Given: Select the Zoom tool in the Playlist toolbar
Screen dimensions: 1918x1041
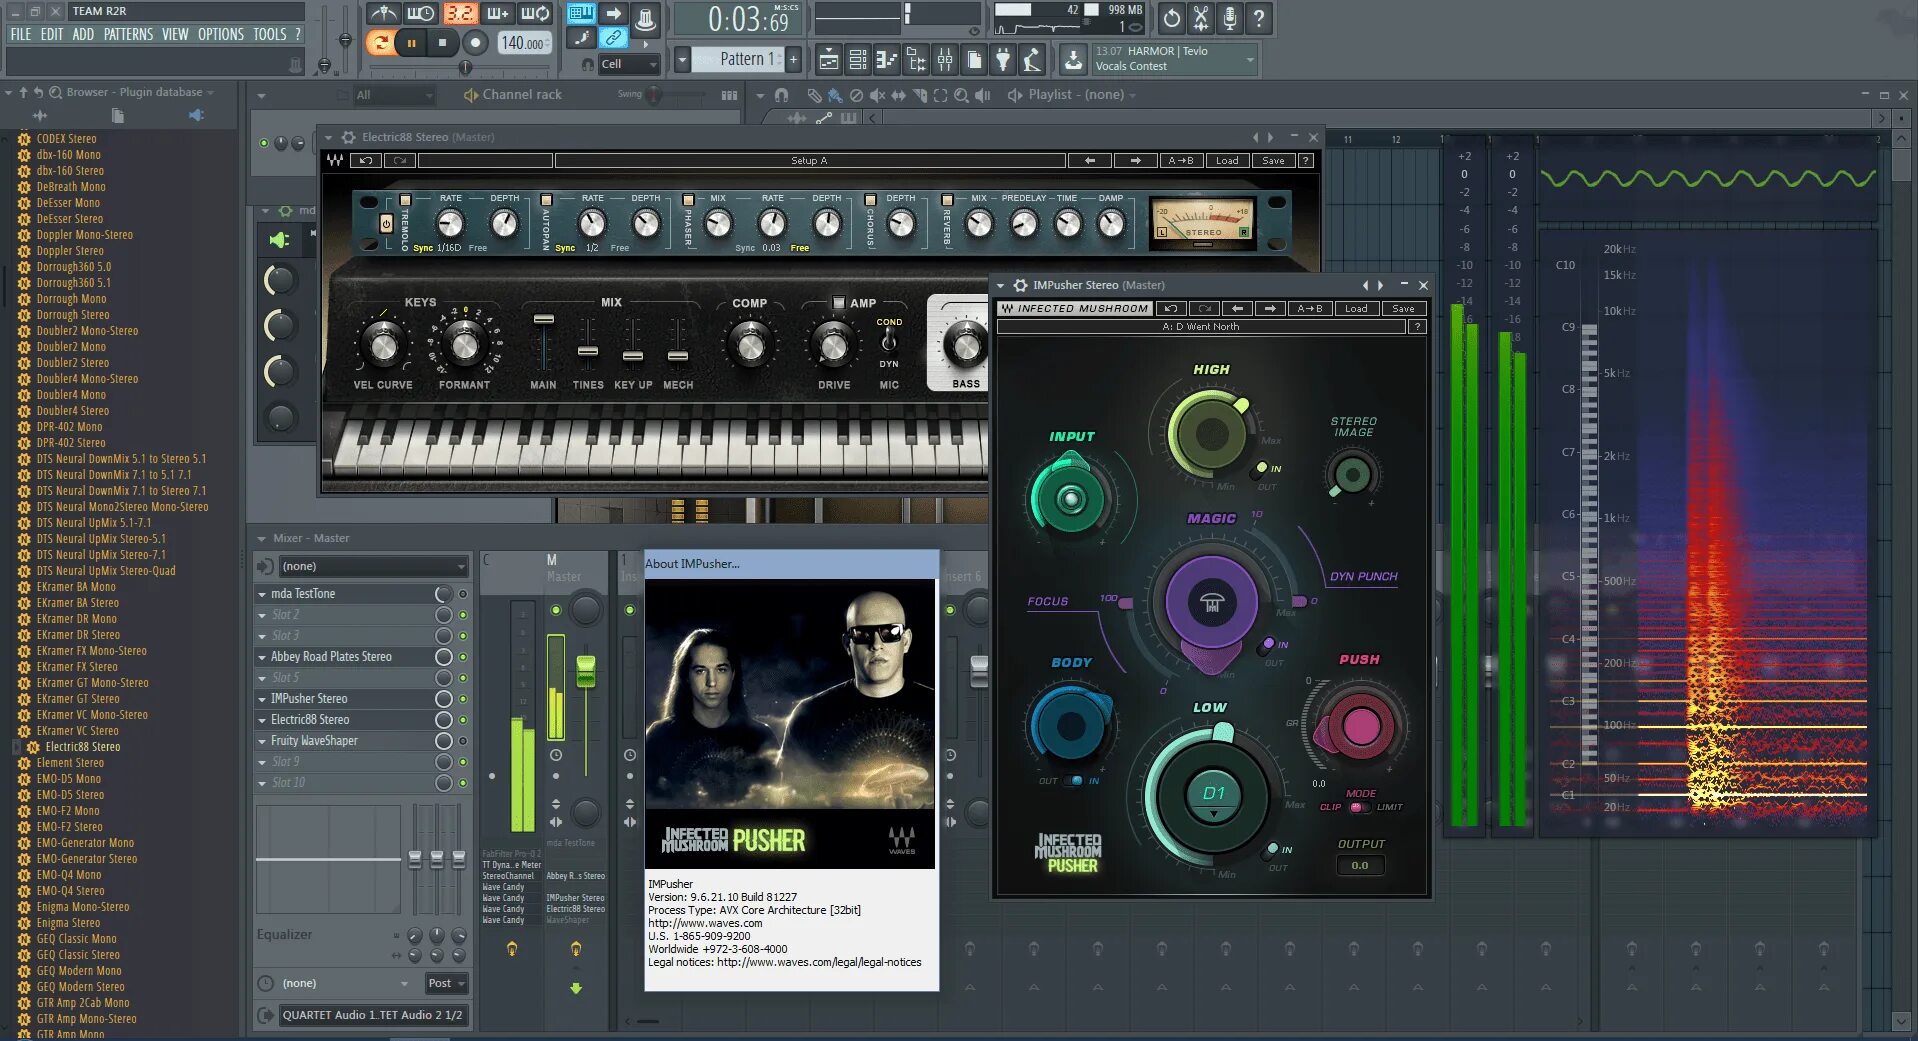Looking at the screenshot, I should click(x=961, y=97).
